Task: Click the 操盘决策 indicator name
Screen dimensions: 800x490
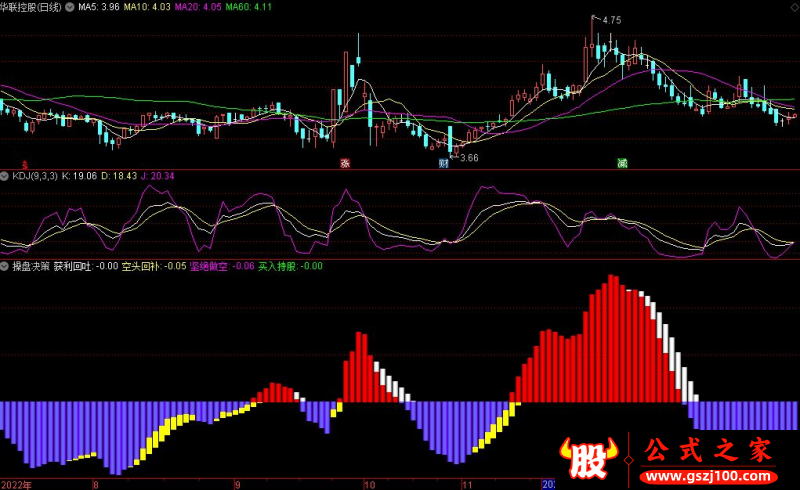Action: coord(31,266)
